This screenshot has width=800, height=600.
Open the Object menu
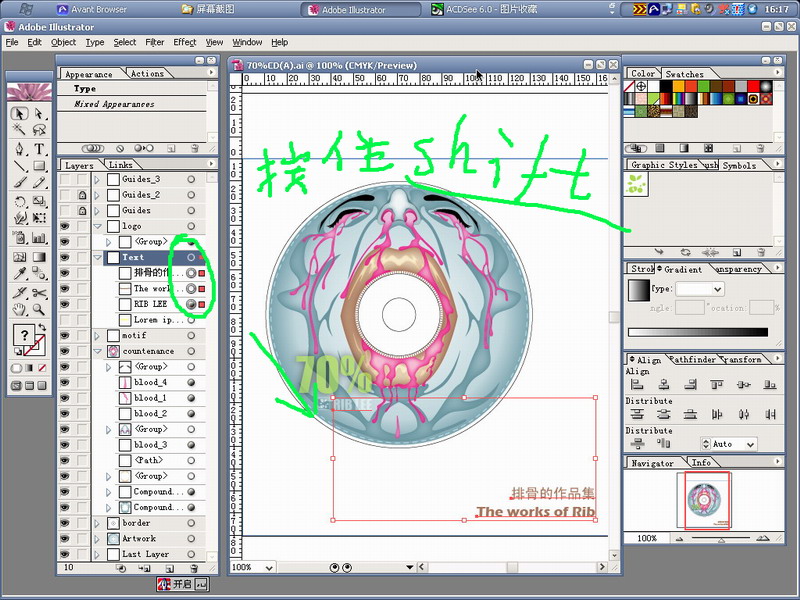(x=63, y=42)
